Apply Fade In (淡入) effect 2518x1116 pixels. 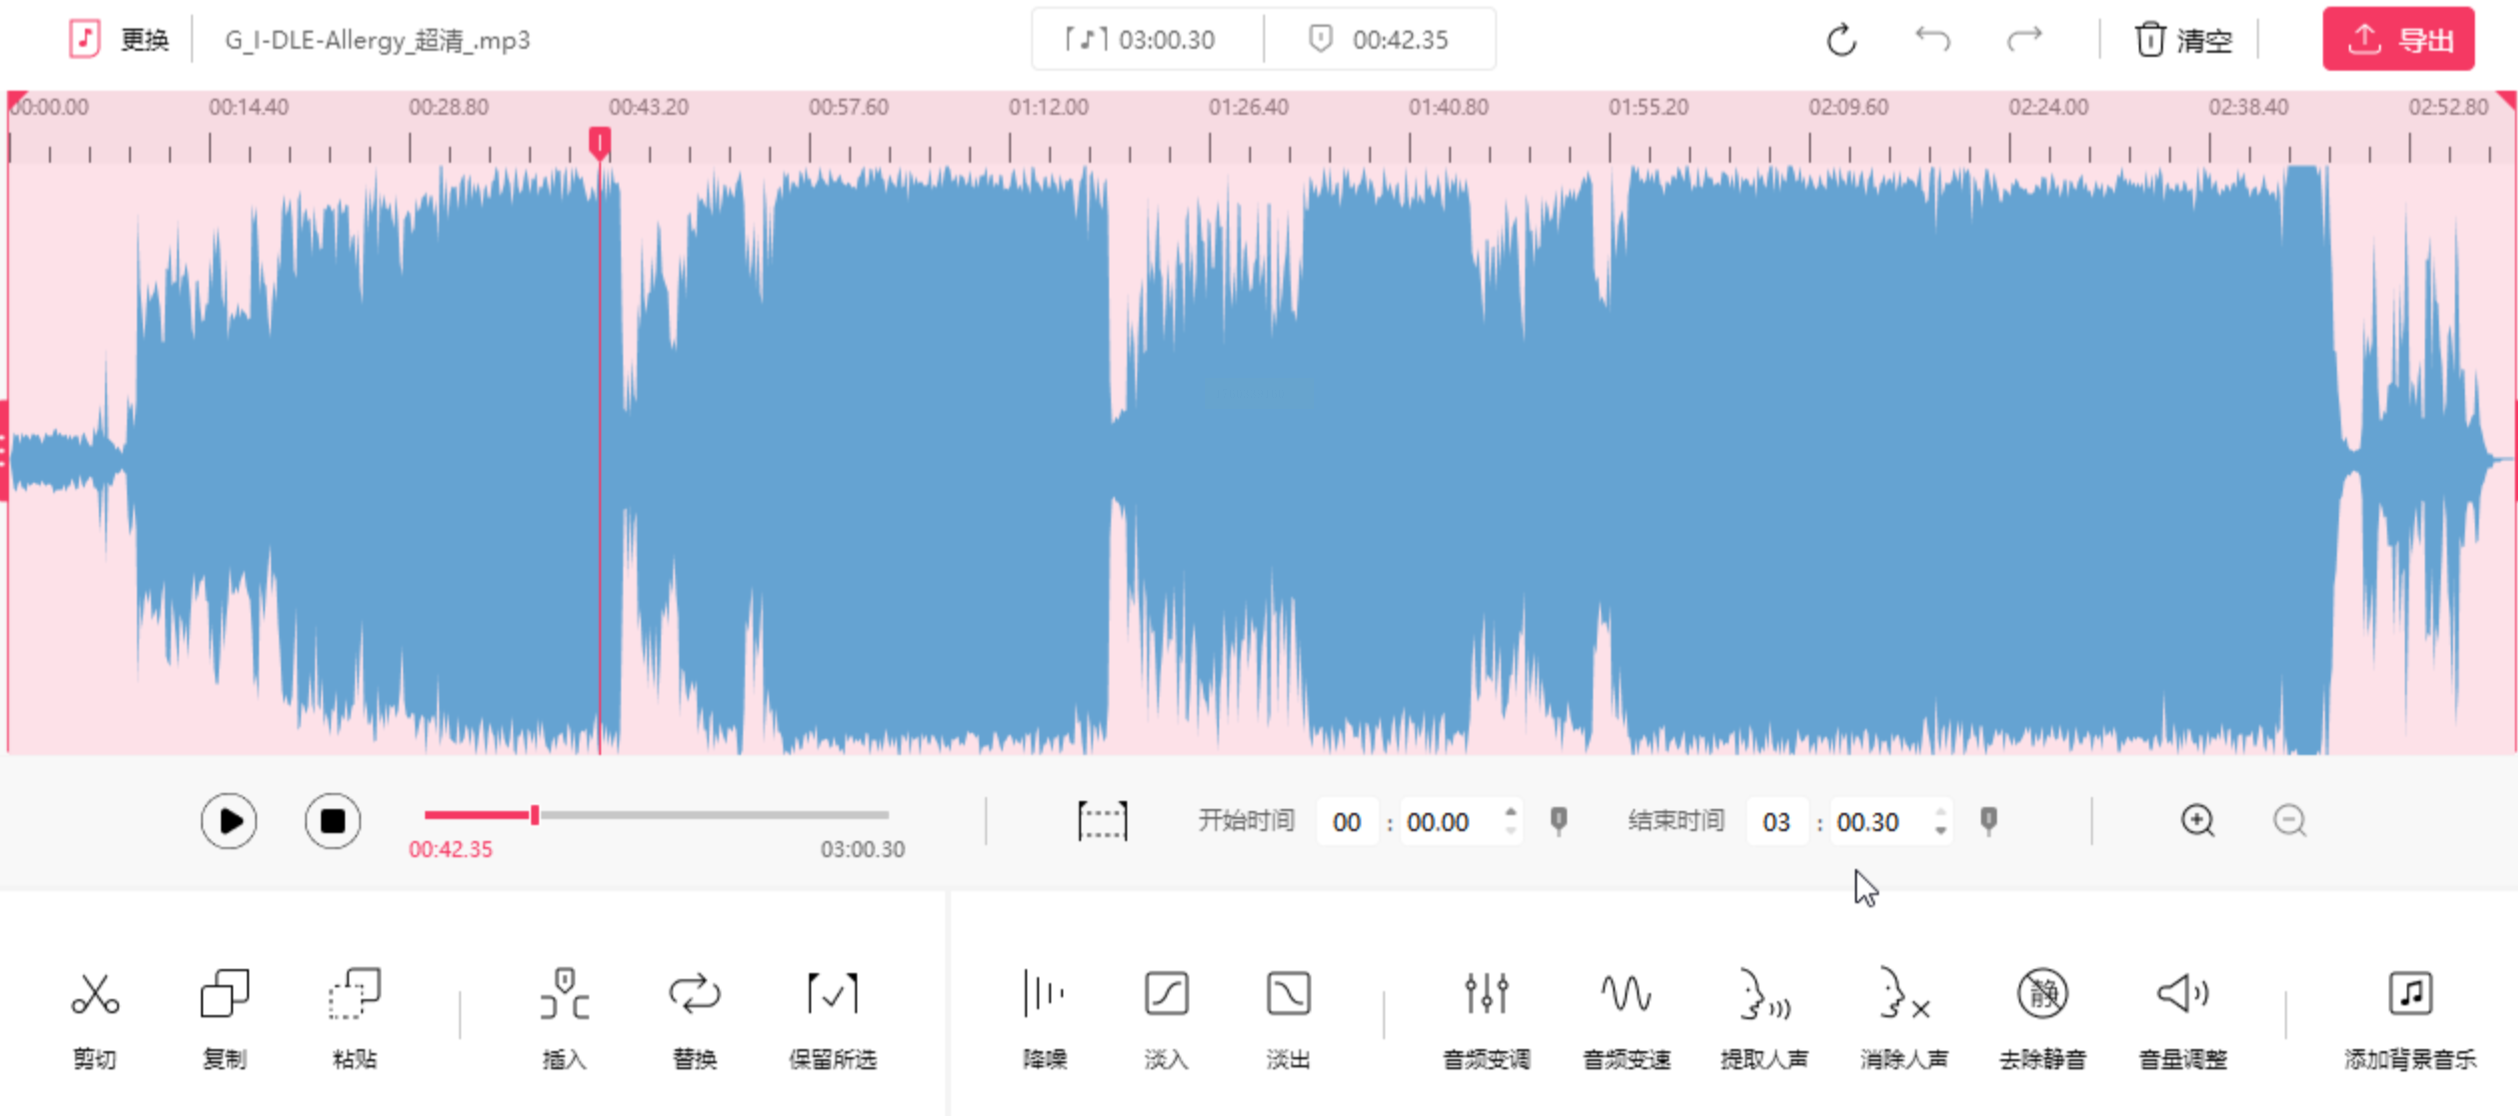(1166, 995)
